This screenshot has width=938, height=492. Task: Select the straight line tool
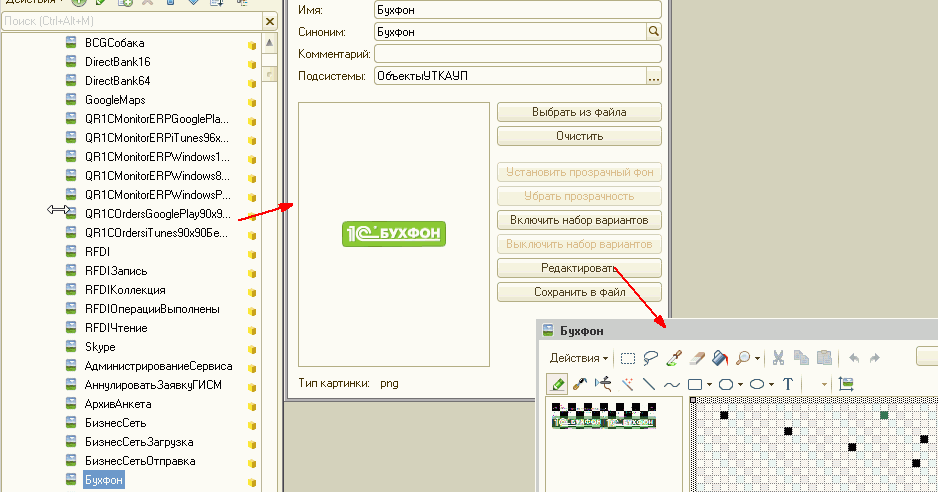(x=648, y=384)
